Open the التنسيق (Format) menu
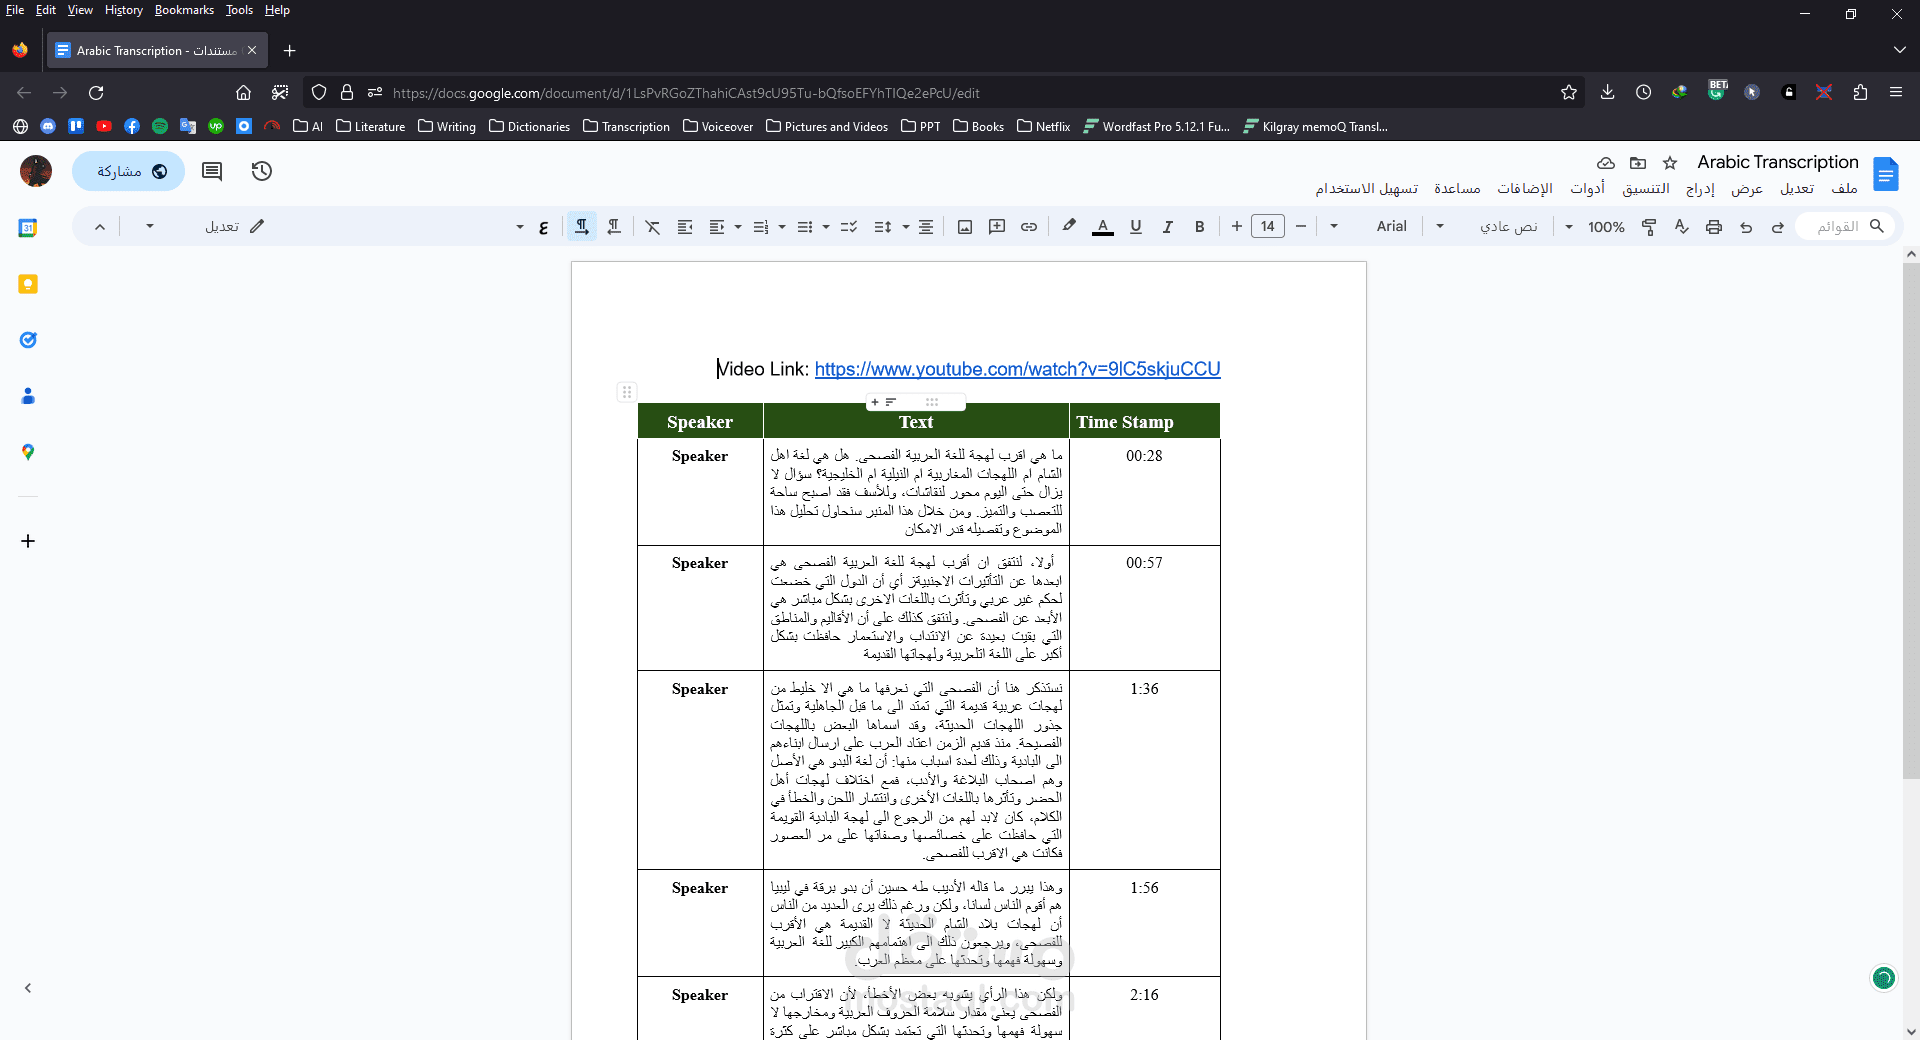This screenshot has width=1920, height=1040. pyautogui.click(x=1646, y=188)
